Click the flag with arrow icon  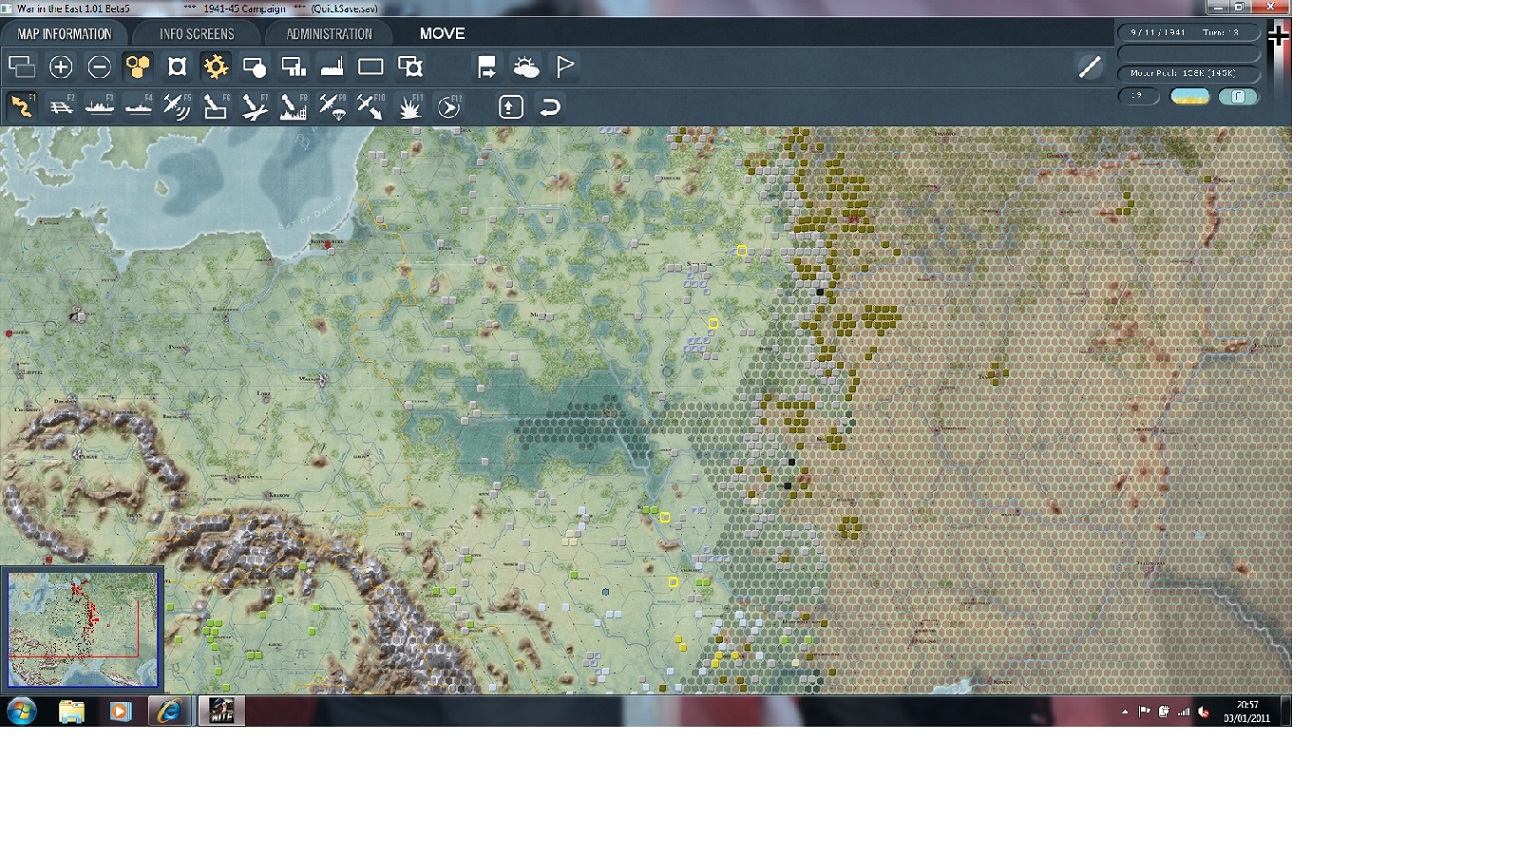(487, 67)
